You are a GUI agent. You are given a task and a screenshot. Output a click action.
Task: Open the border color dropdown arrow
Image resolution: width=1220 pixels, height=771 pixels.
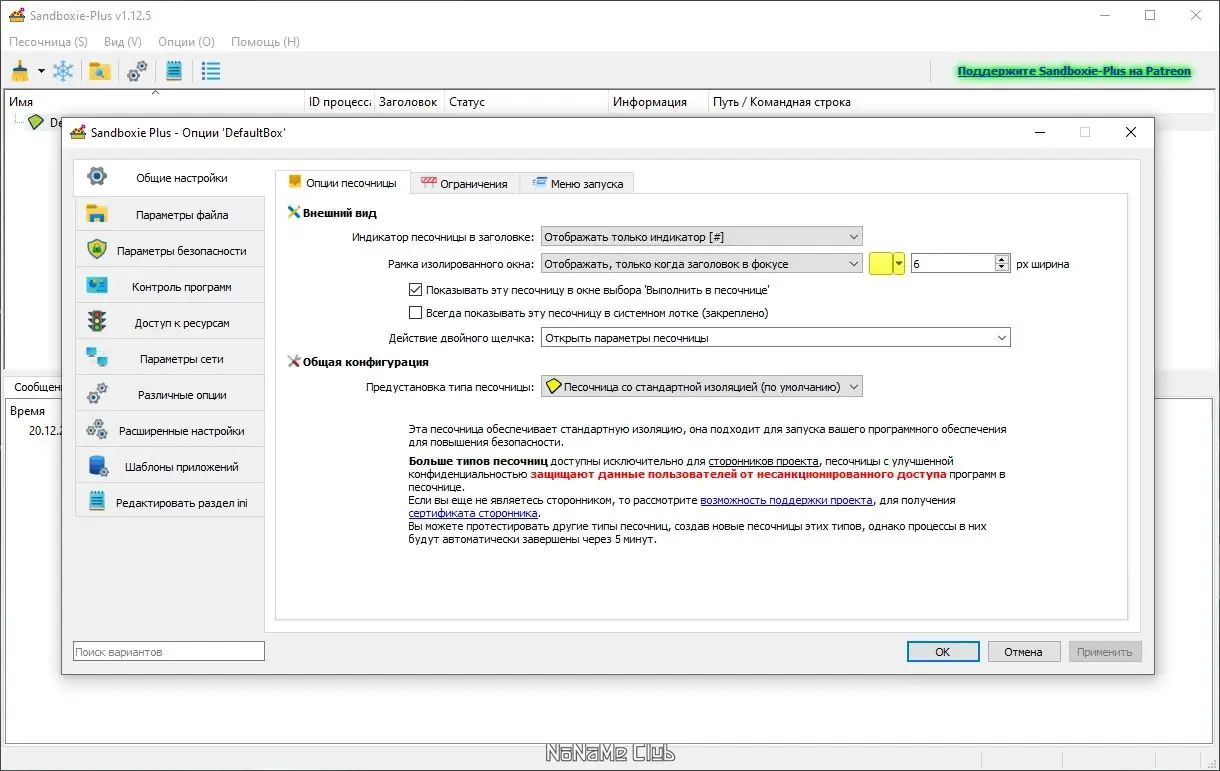tap(899, 264)
